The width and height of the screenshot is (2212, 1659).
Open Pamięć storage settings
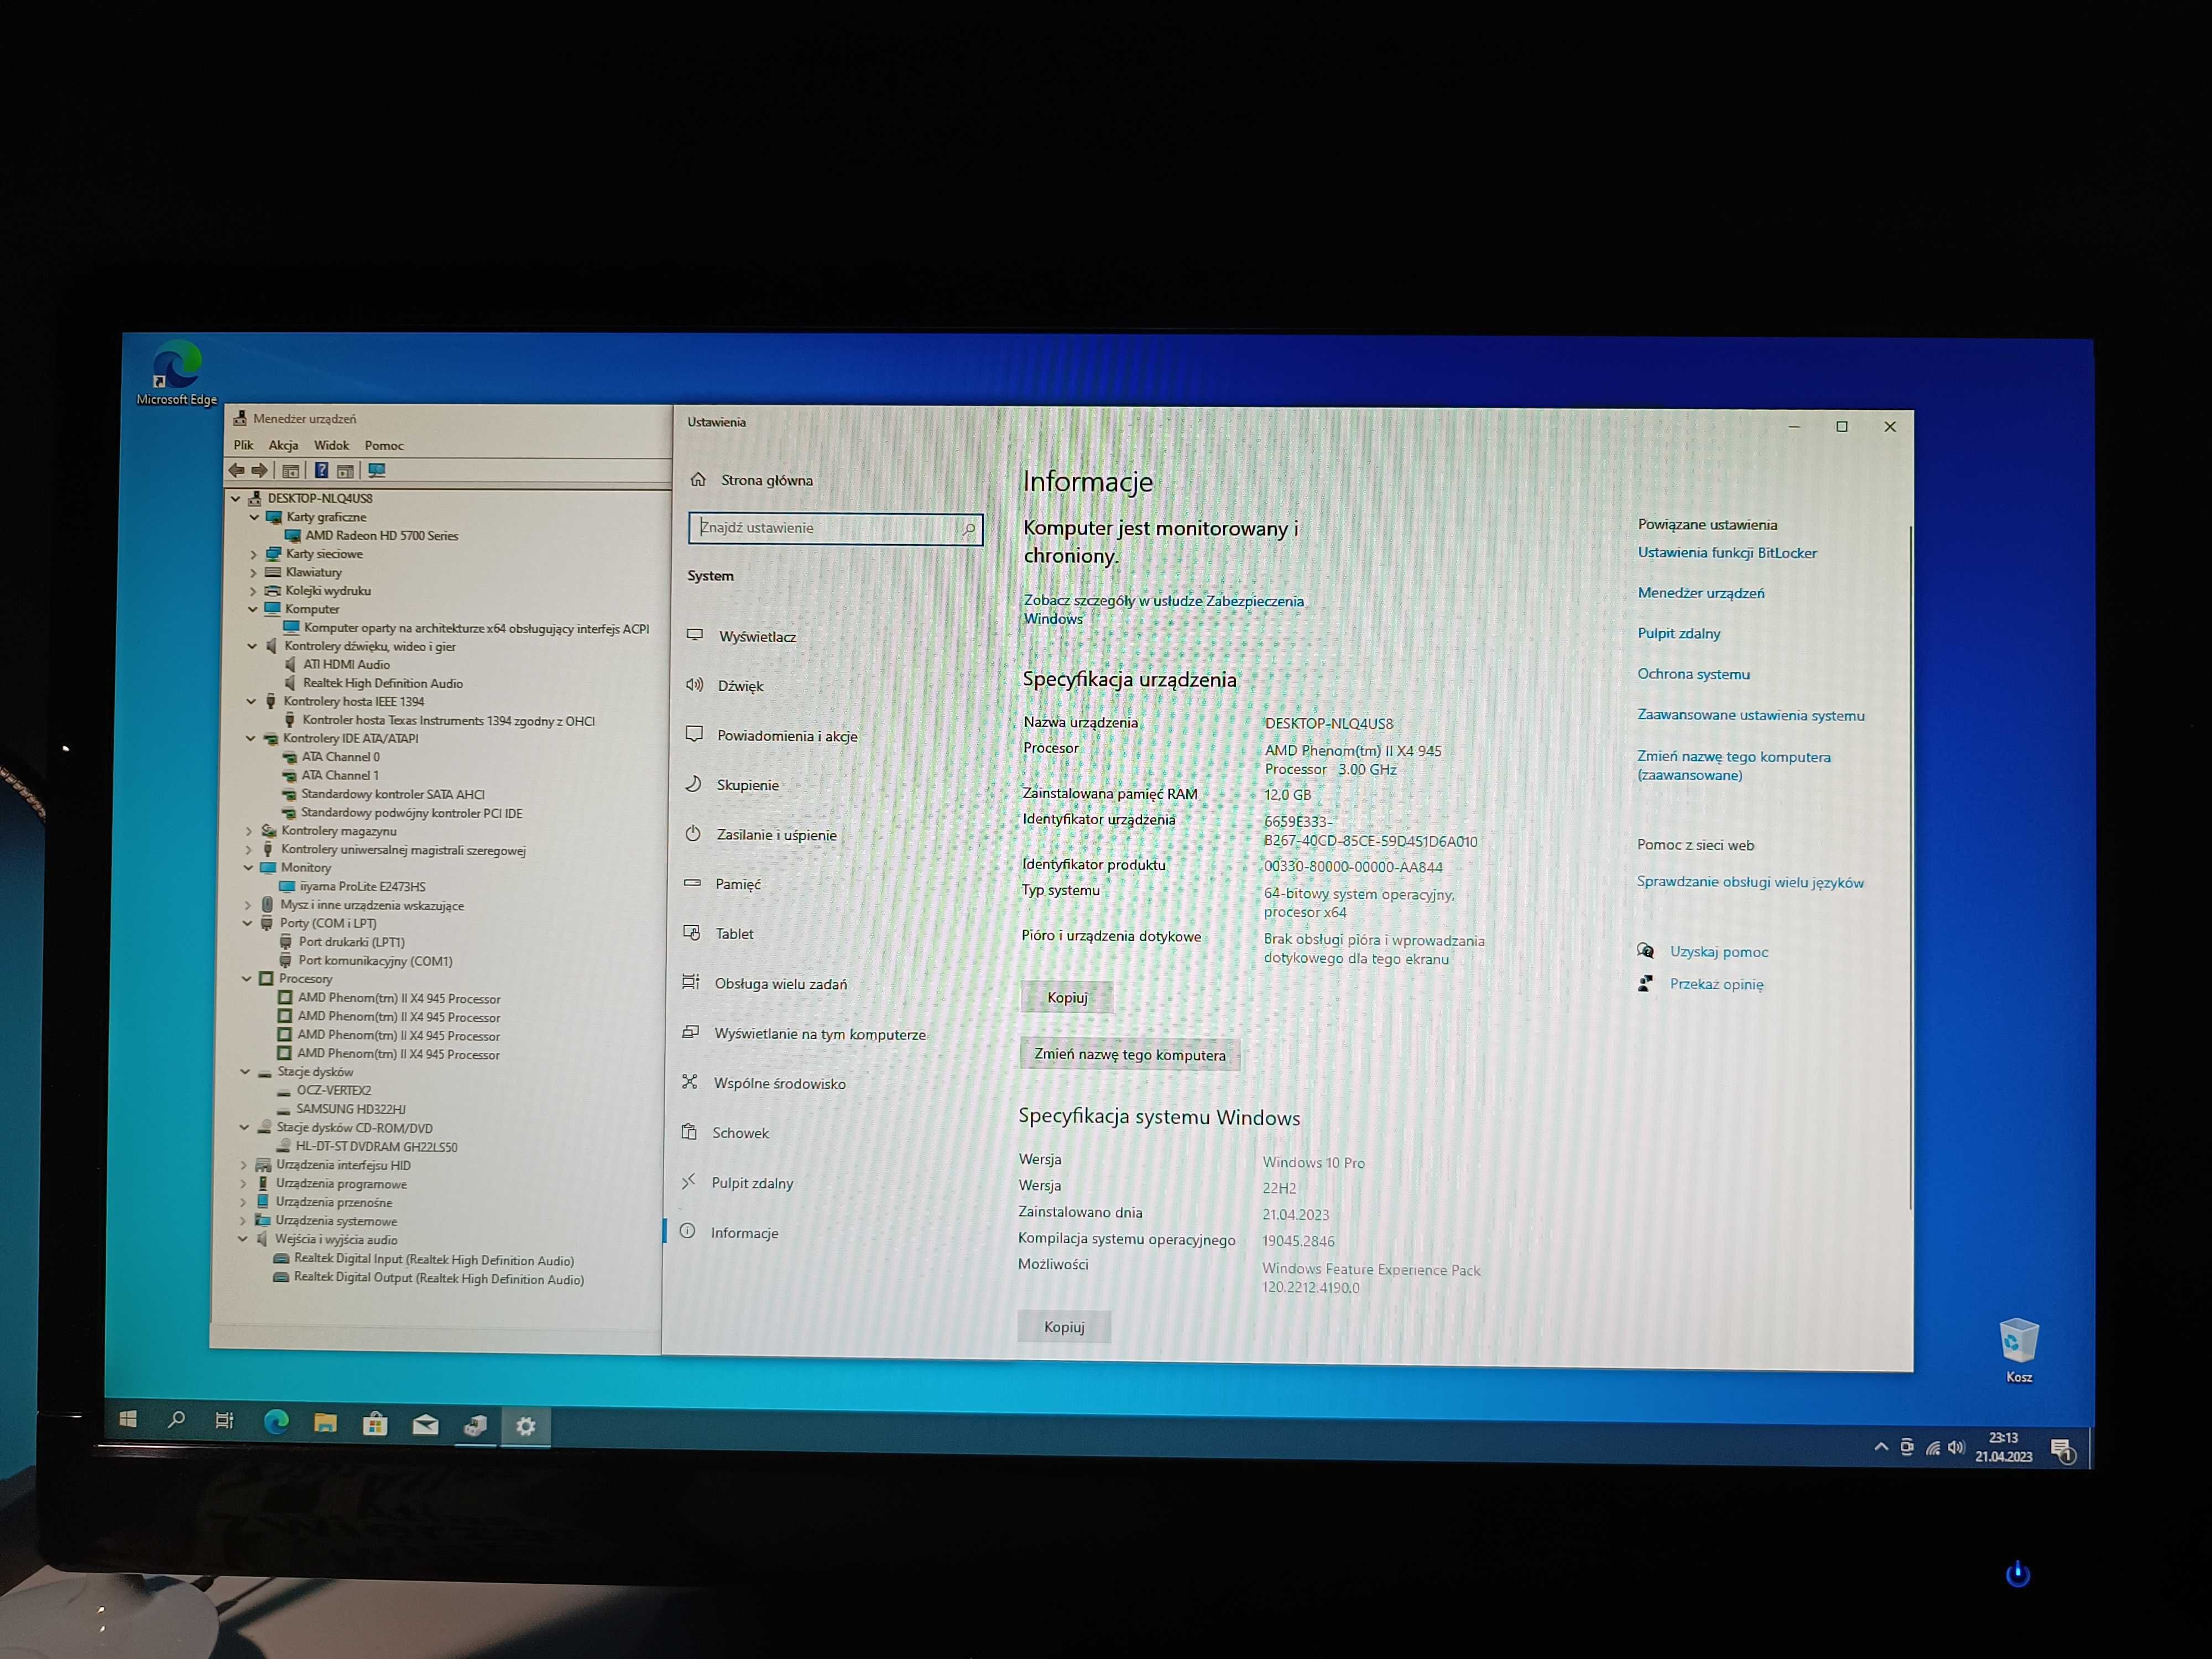click(x=738, y=884)
